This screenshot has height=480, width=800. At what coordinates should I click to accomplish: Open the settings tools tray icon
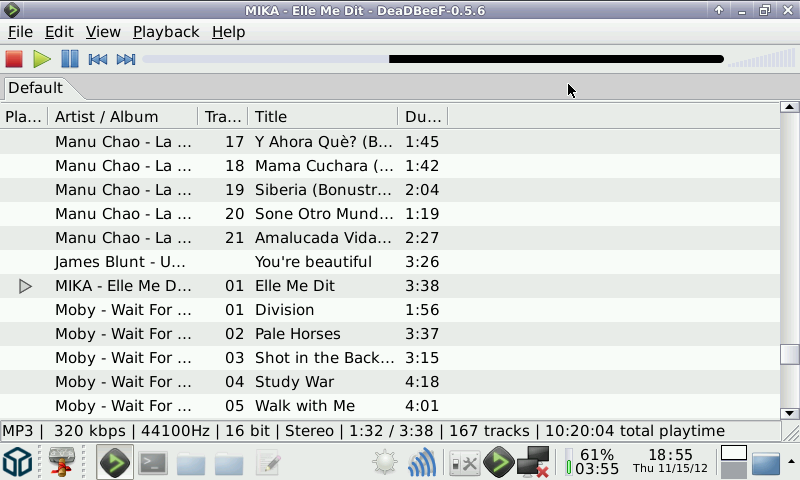tap(464, 463)
